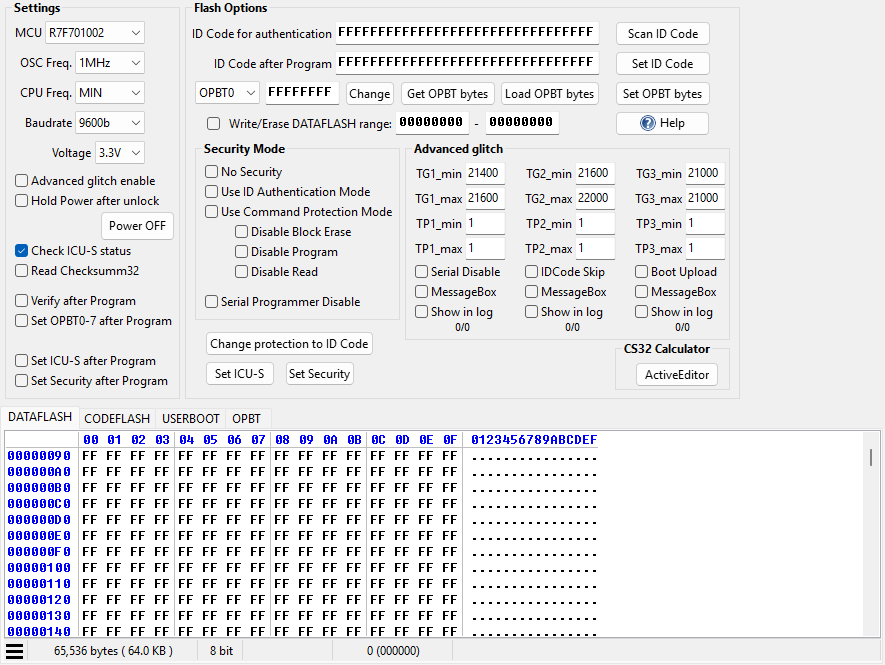Enable Advanced glitch enable checkbox
Image resolution: width=885 pixels, height=665 pixels.
point(21,181)
